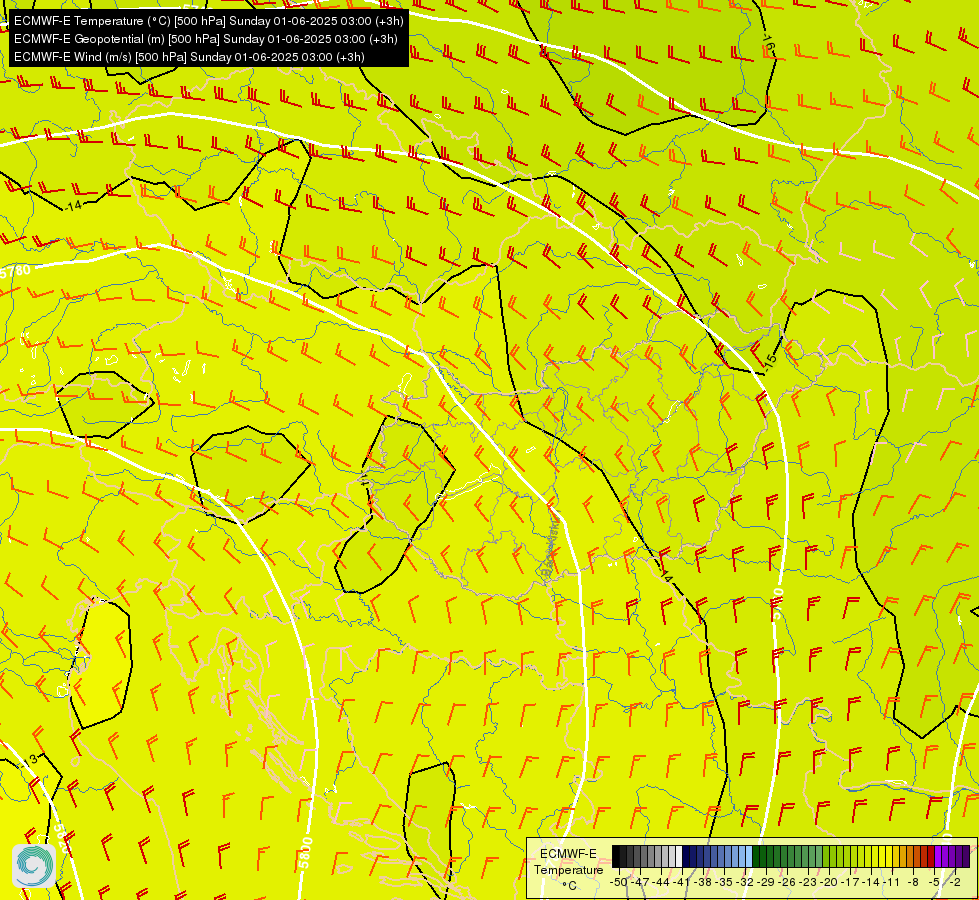This screenshot has height=900, width=979.
Task: Click the -20 legend value
Action: (x=829, y=882)
